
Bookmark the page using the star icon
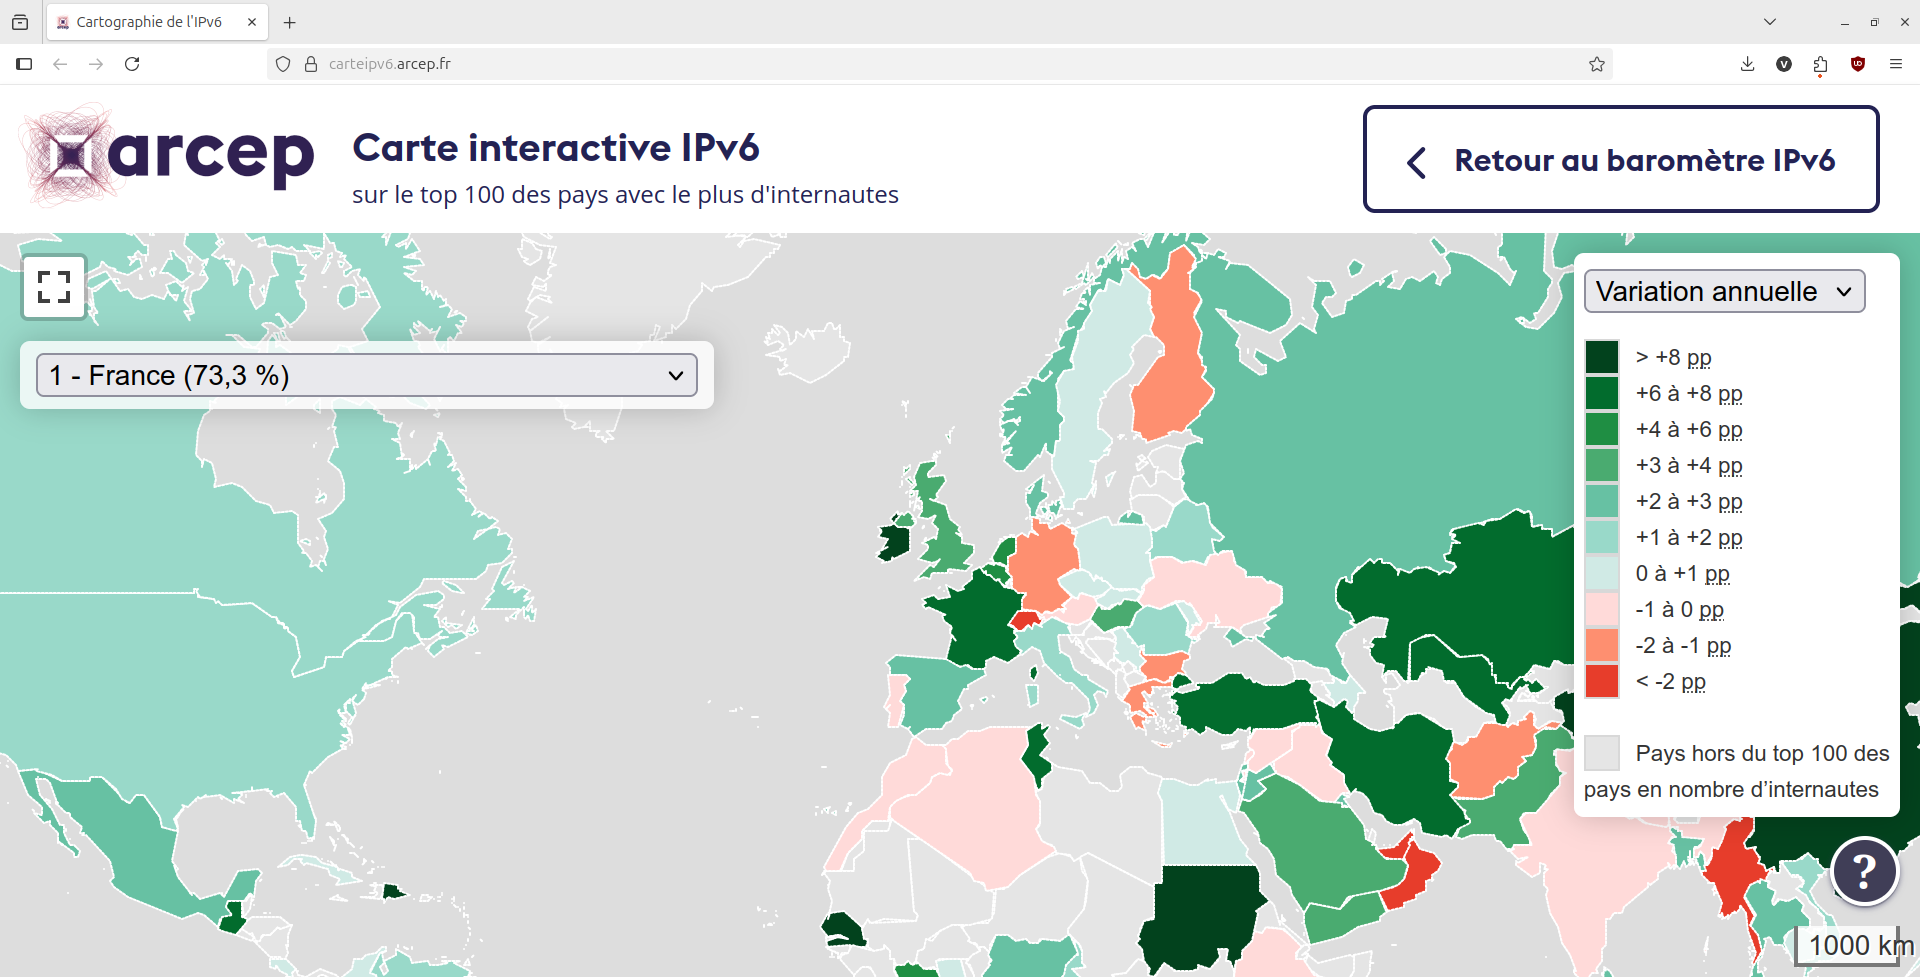(x=1597, y=63)
